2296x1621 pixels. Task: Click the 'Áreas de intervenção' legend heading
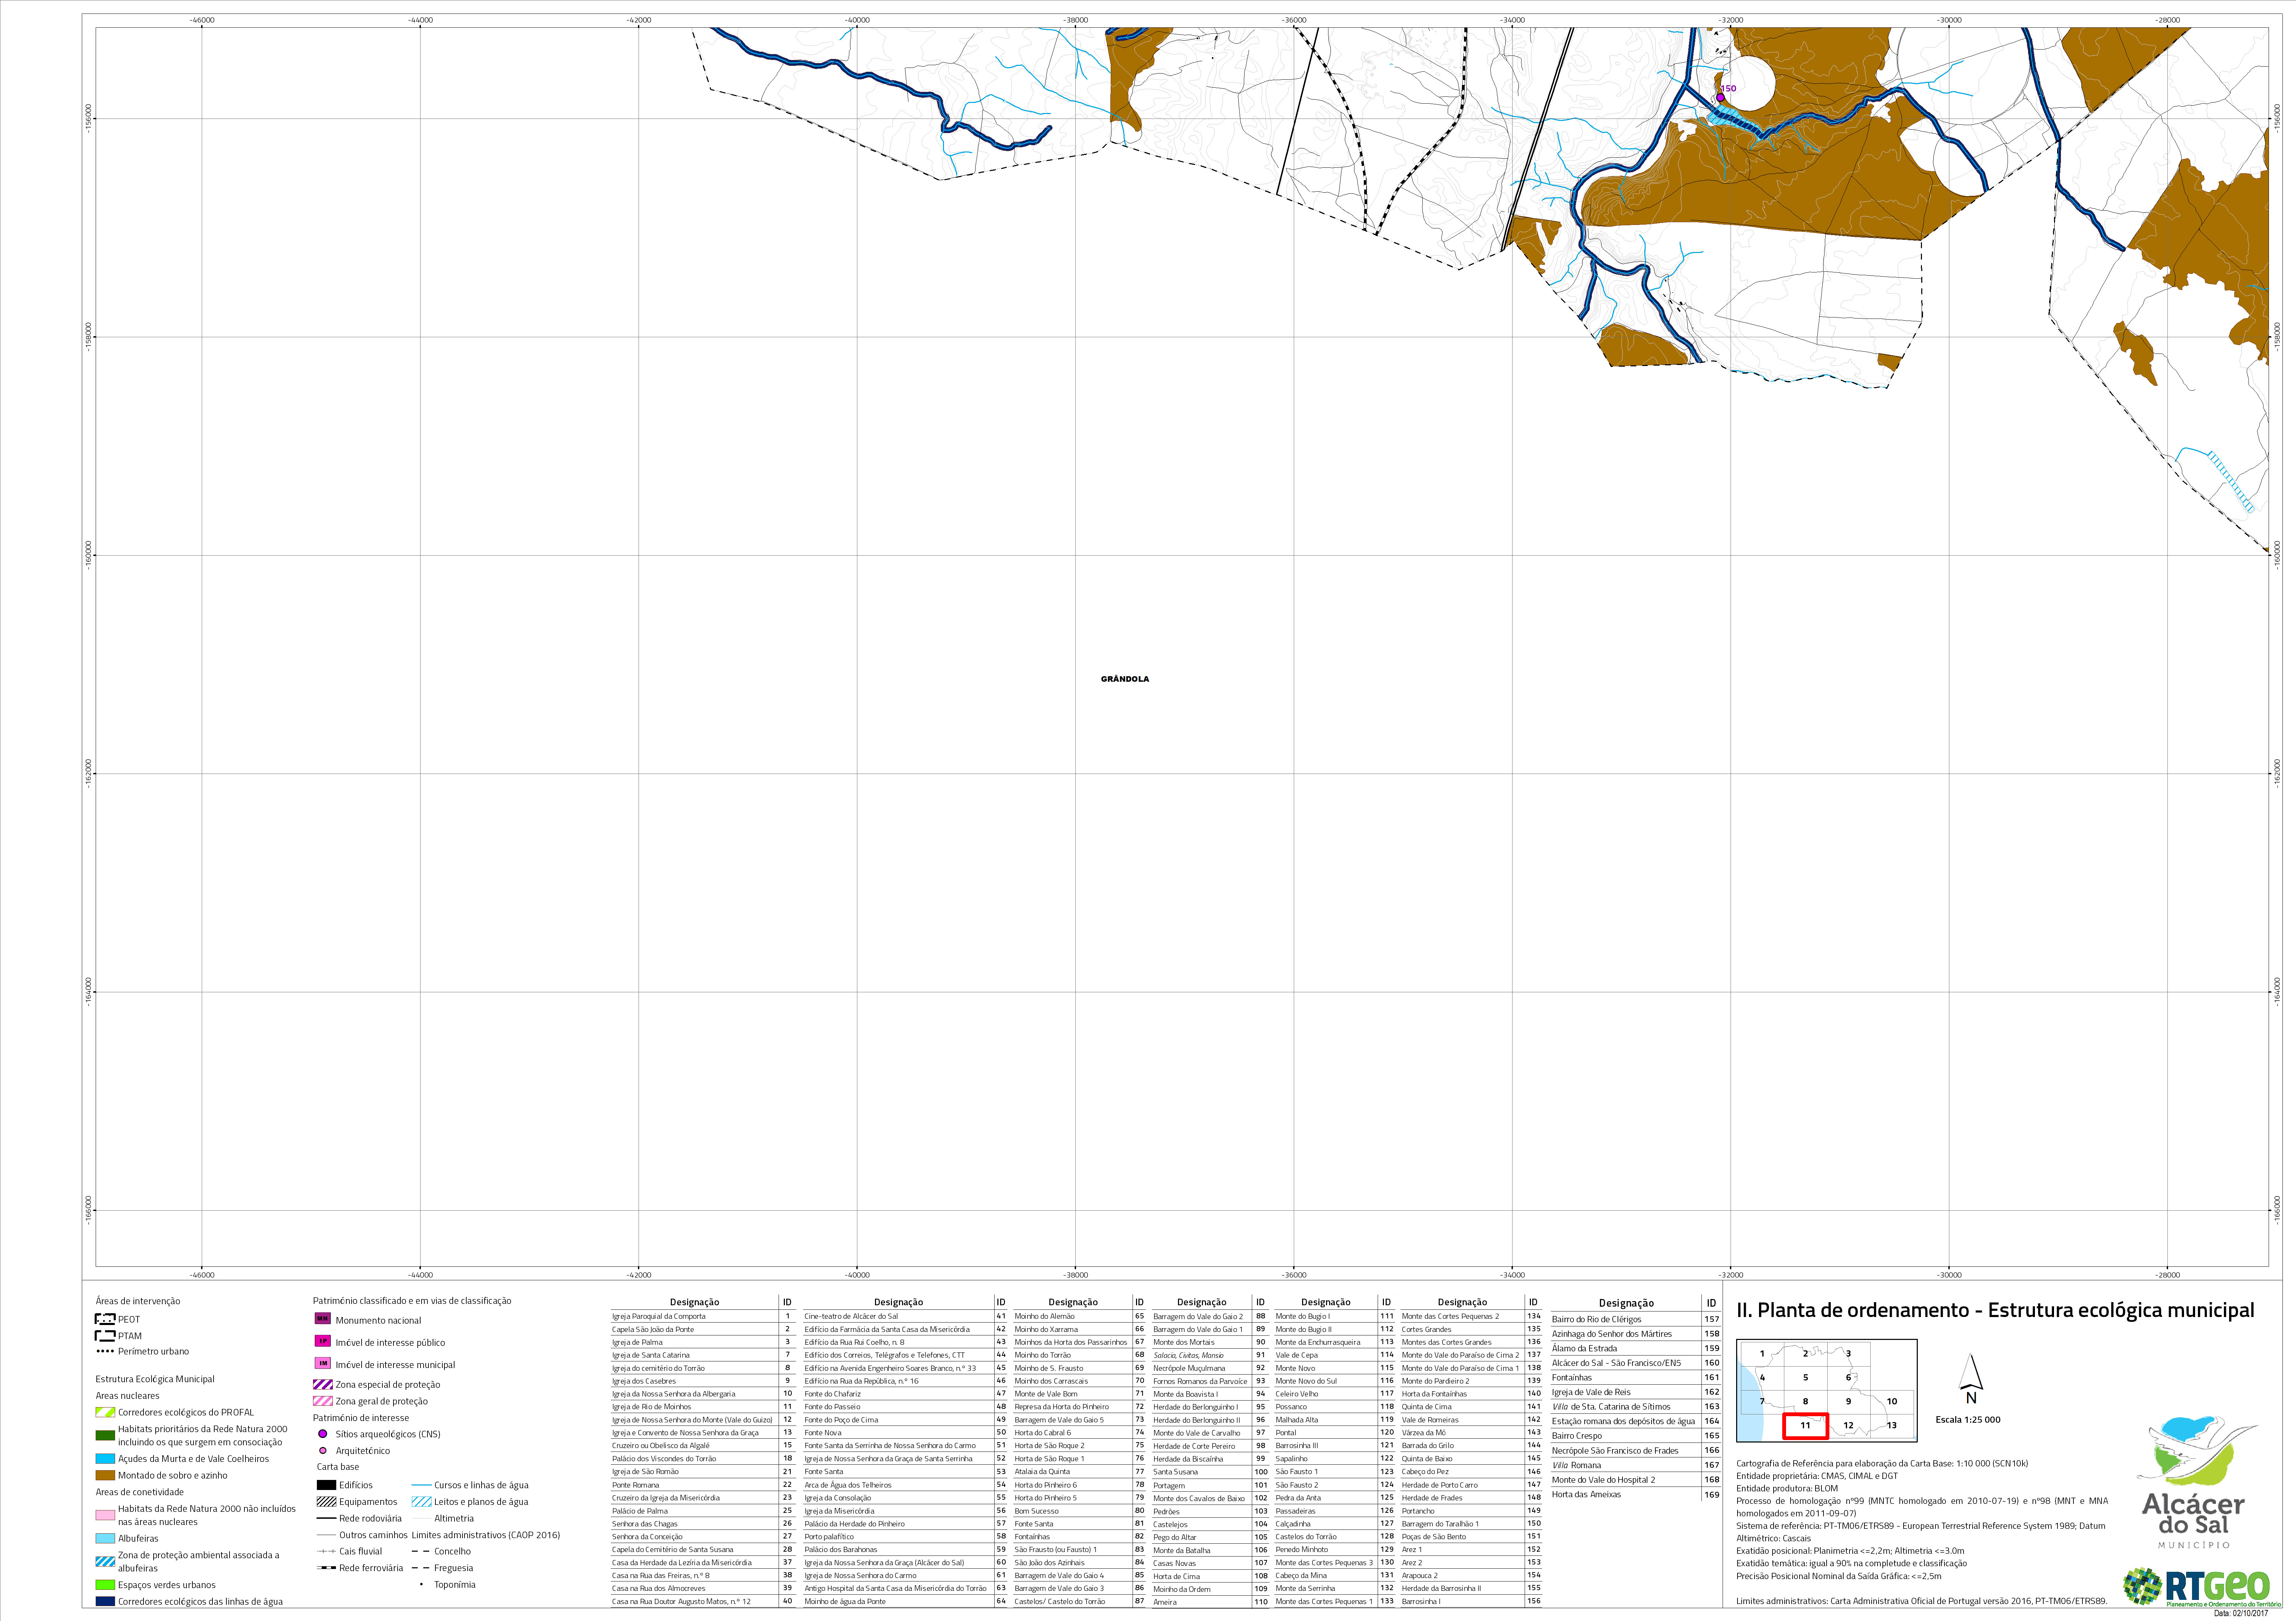click(x=138, y=1301)
